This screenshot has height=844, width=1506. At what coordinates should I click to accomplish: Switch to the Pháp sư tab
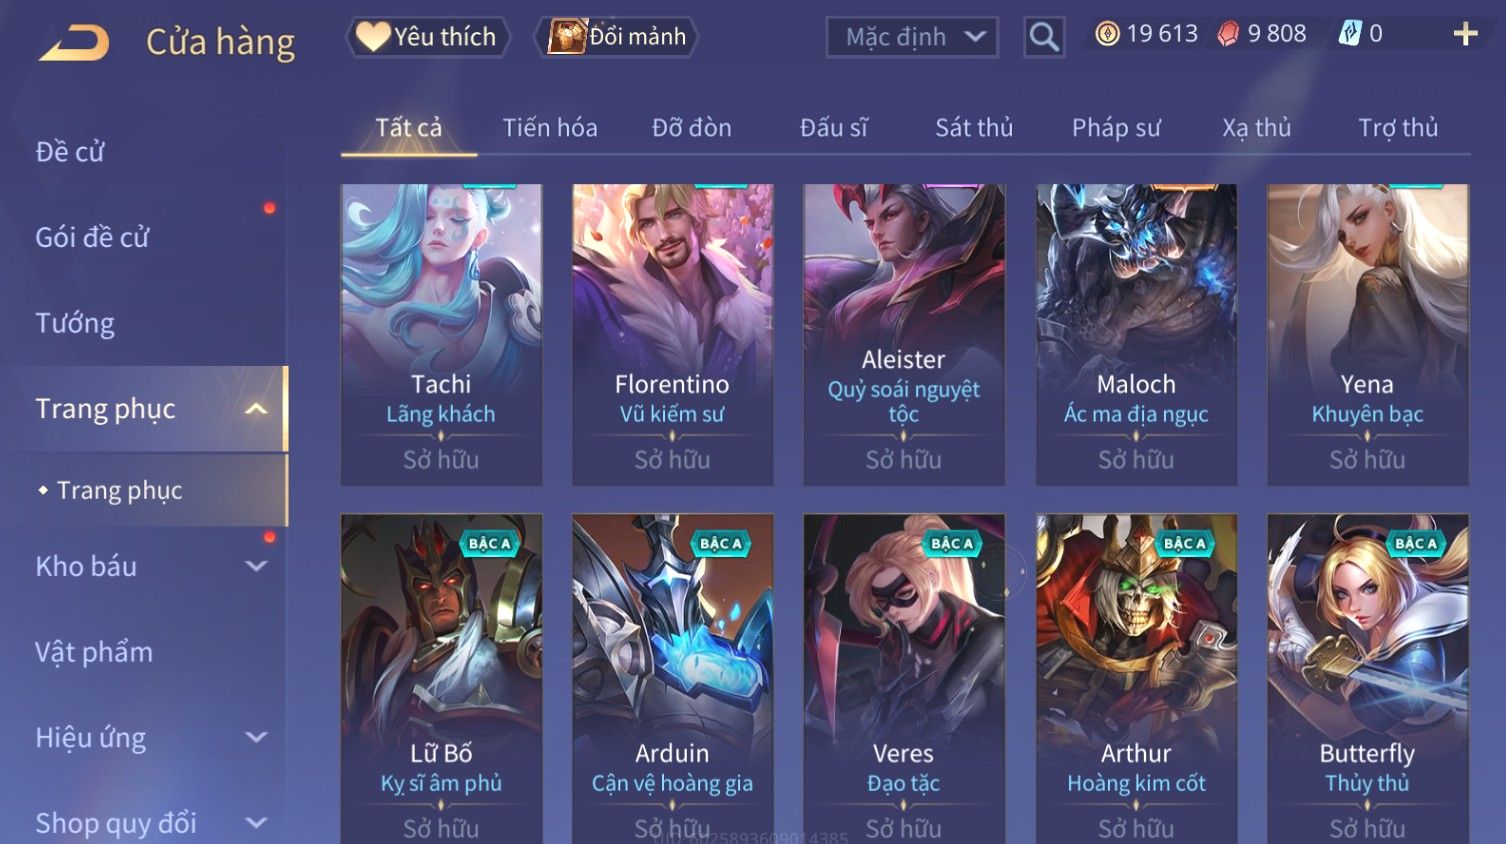click(x=1116, y=128)
